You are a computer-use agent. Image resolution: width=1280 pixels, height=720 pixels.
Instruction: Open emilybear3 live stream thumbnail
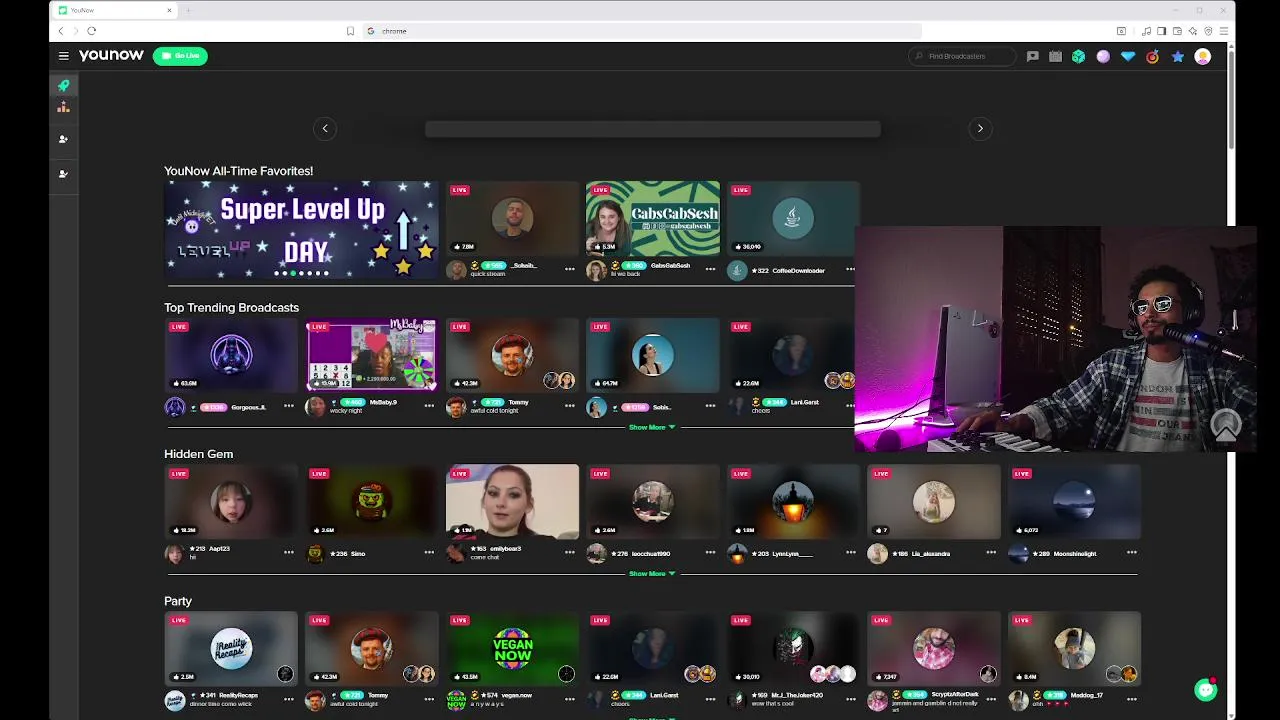click(512, 501)
